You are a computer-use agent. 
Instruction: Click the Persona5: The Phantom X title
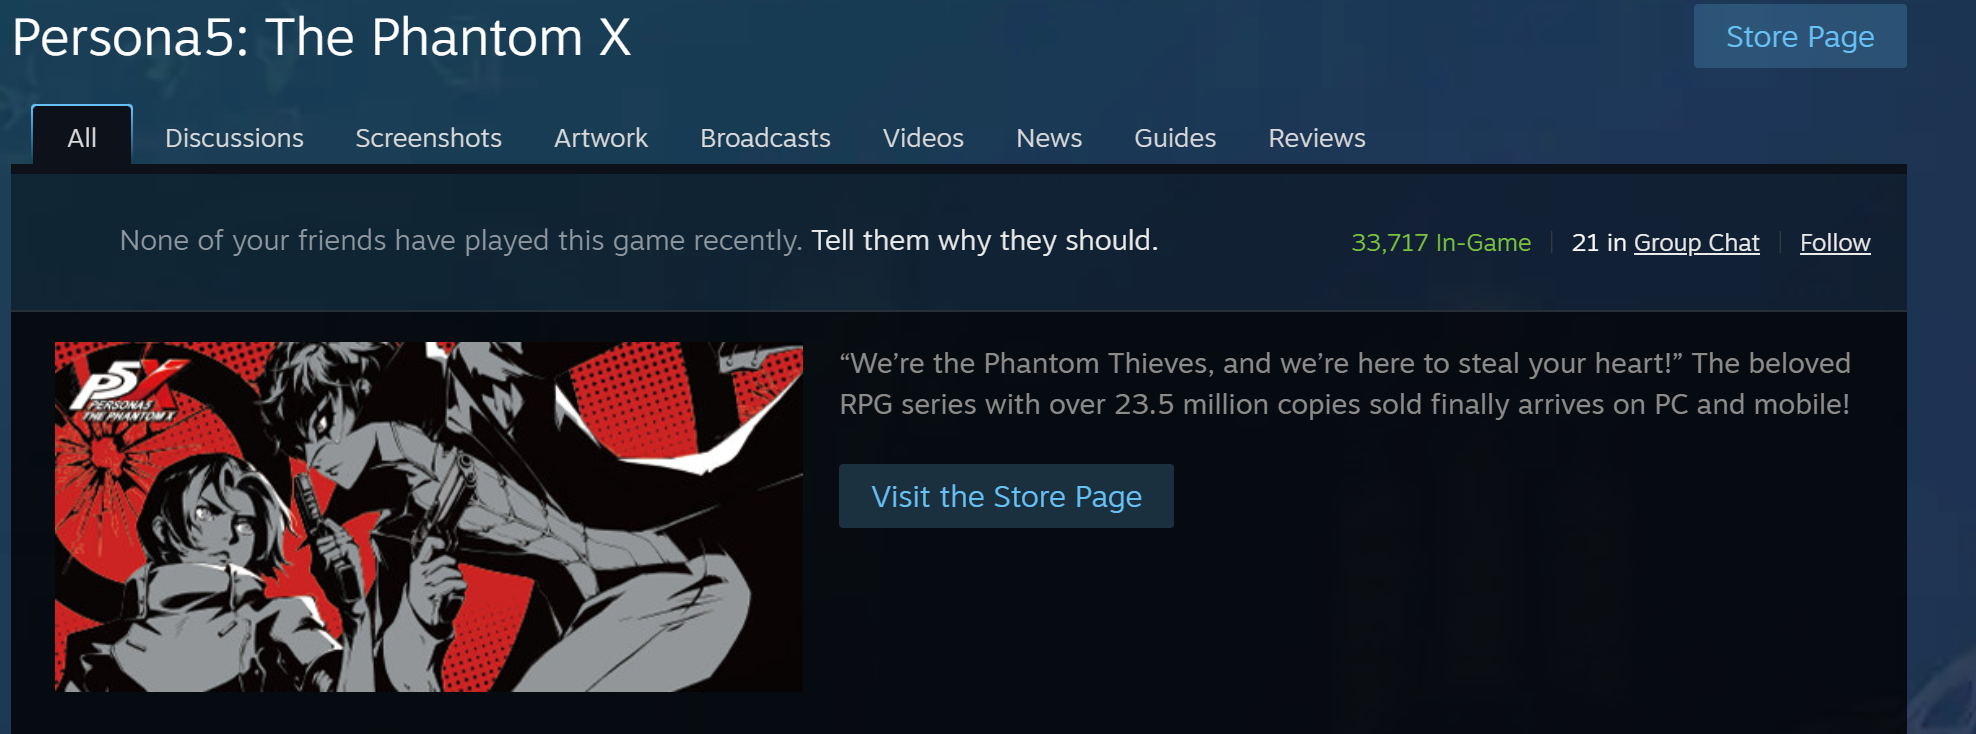(321, 37)
